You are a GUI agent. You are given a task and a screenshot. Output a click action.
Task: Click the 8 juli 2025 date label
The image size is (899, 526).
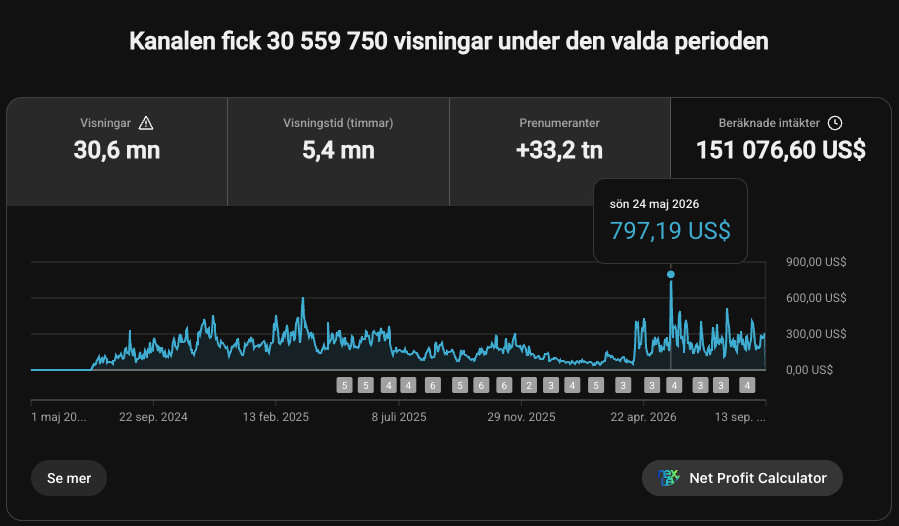click(x=398, y=417)
